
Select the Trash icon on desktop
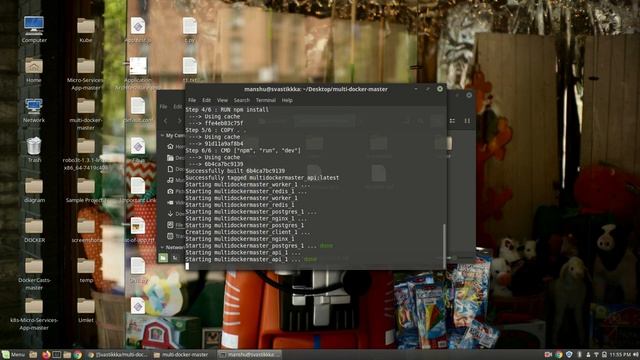tap(34, 149)
